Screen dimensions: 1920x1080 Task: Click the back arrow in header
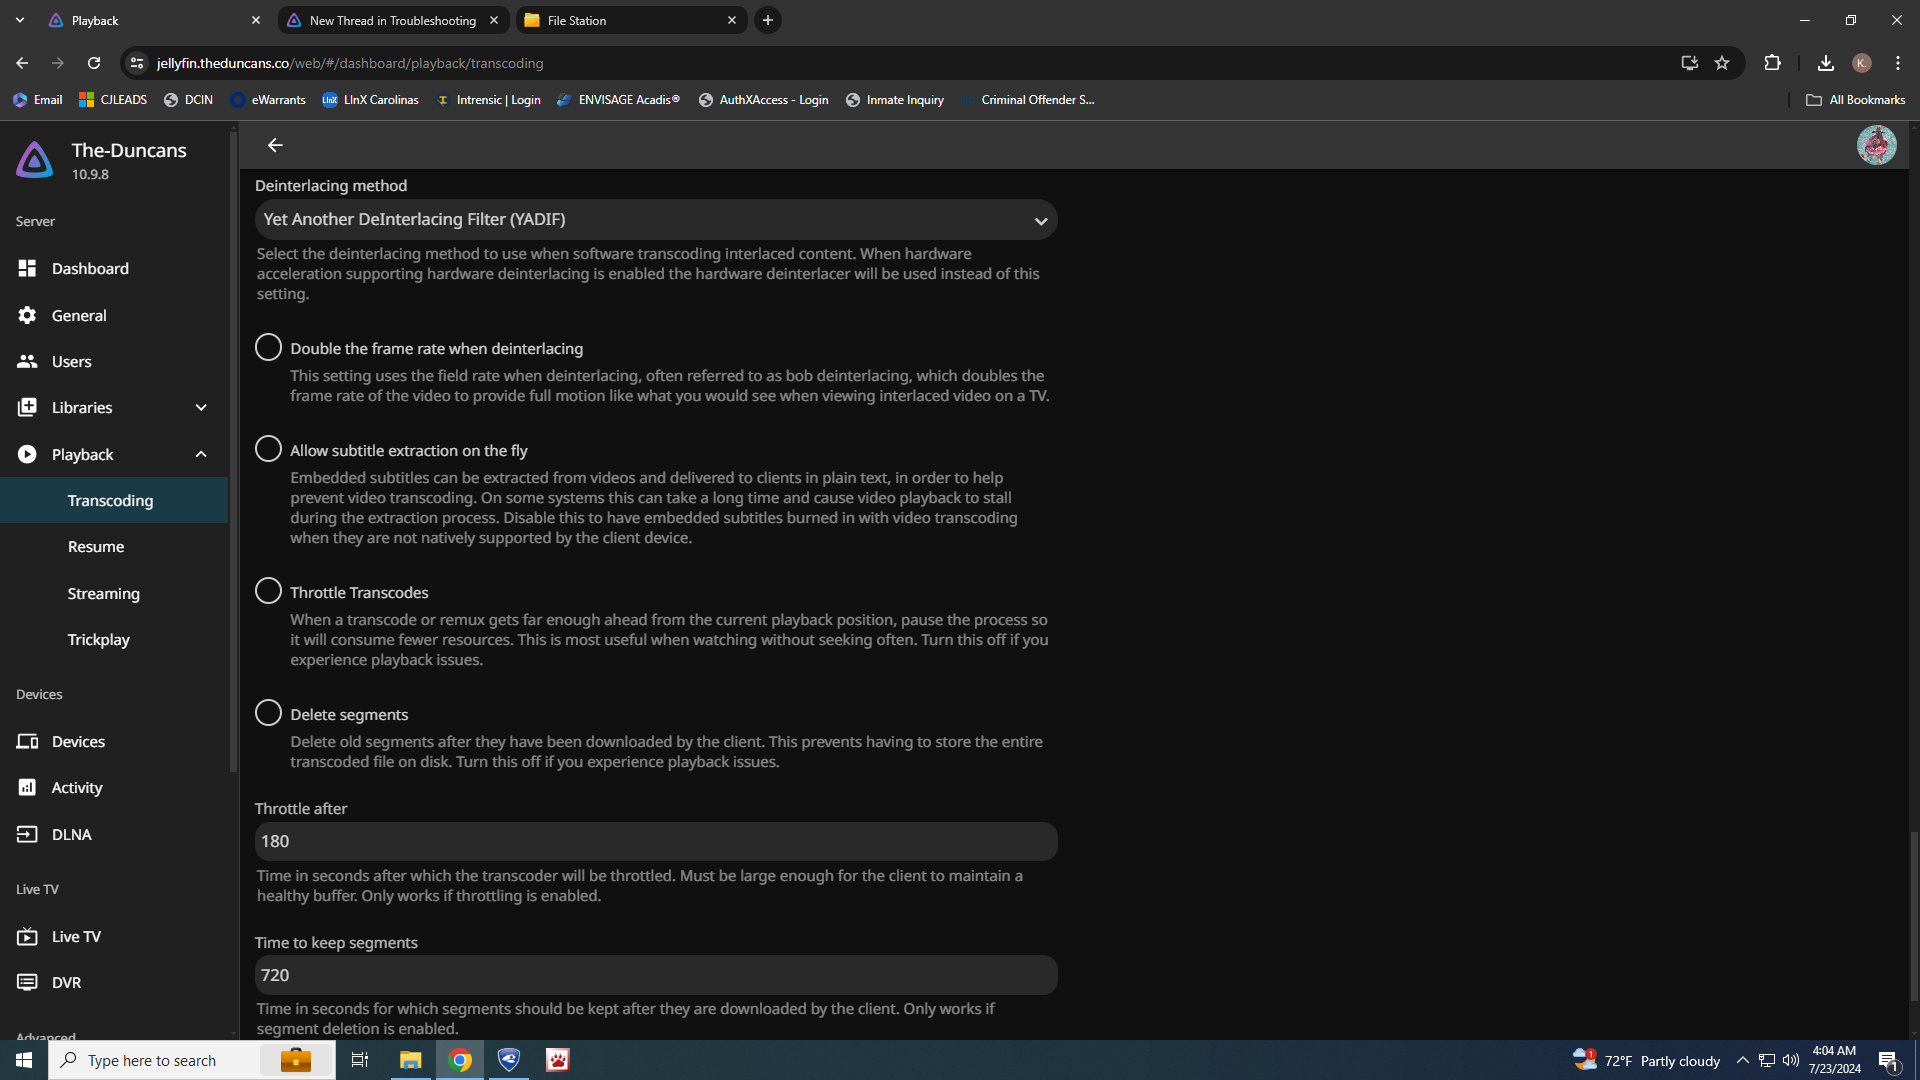pos(275,146)
